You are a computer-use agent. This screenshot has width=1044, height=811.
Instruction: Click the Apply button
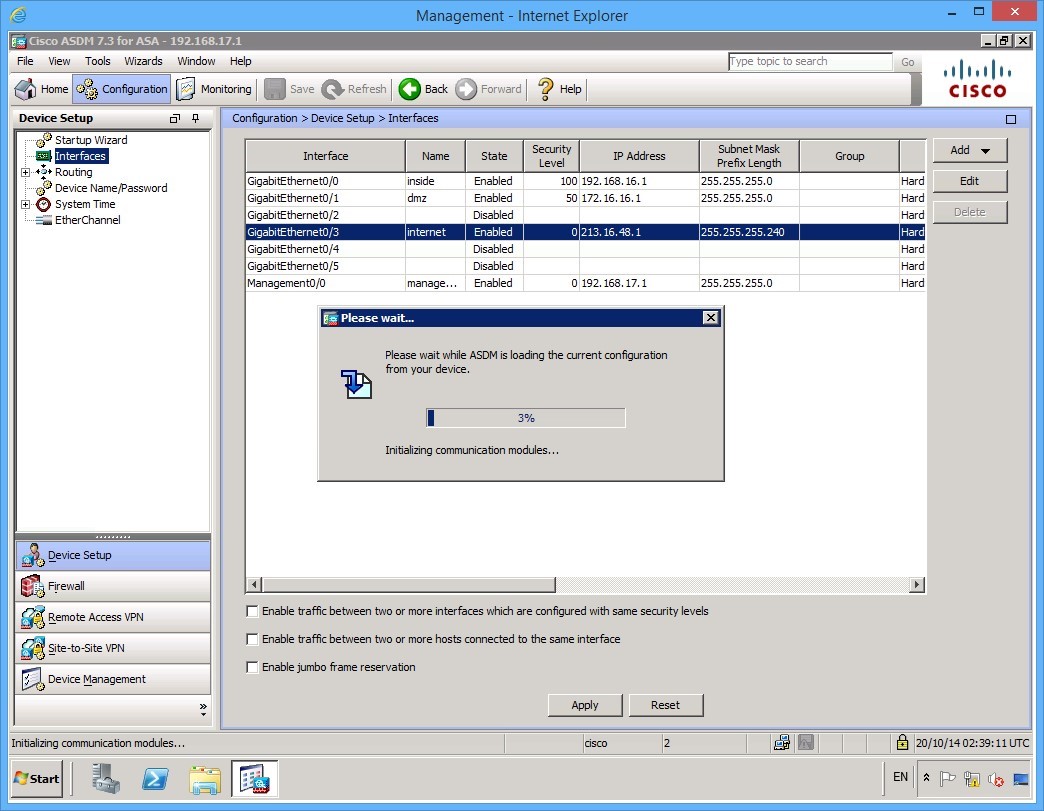click(x=585, y=705)
